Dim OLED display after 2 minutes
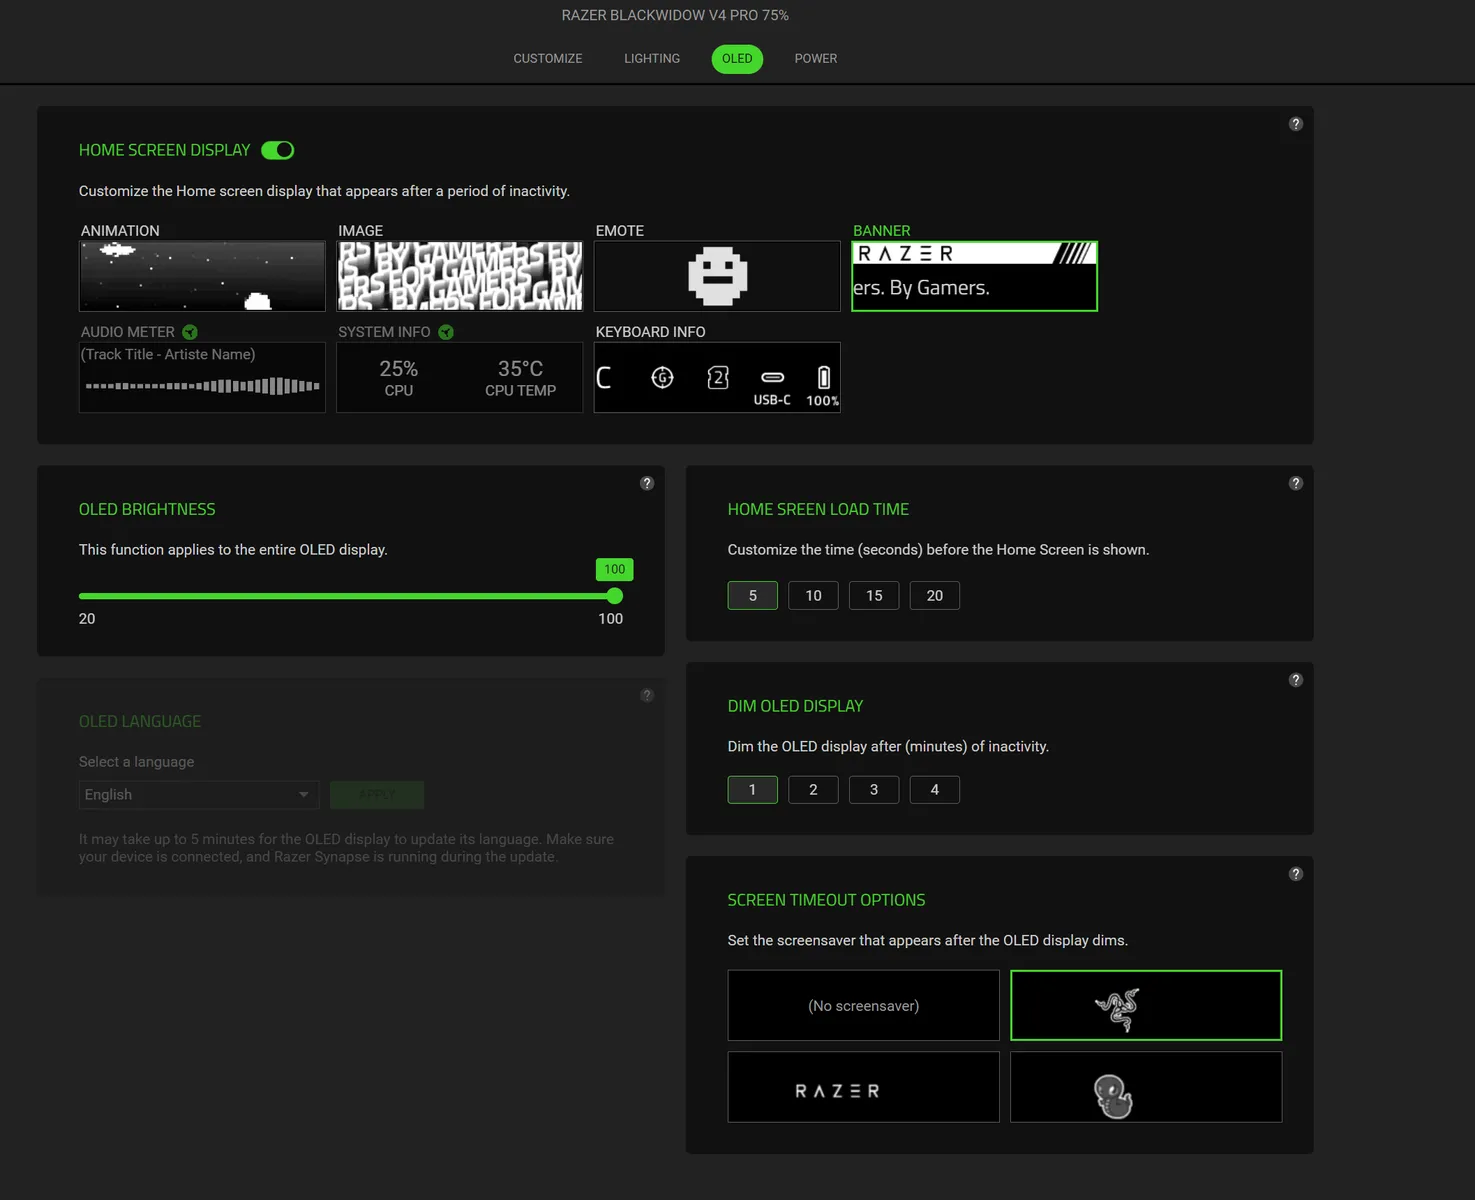Viewport: 1475px width, 1200px height. click(814, 790)
